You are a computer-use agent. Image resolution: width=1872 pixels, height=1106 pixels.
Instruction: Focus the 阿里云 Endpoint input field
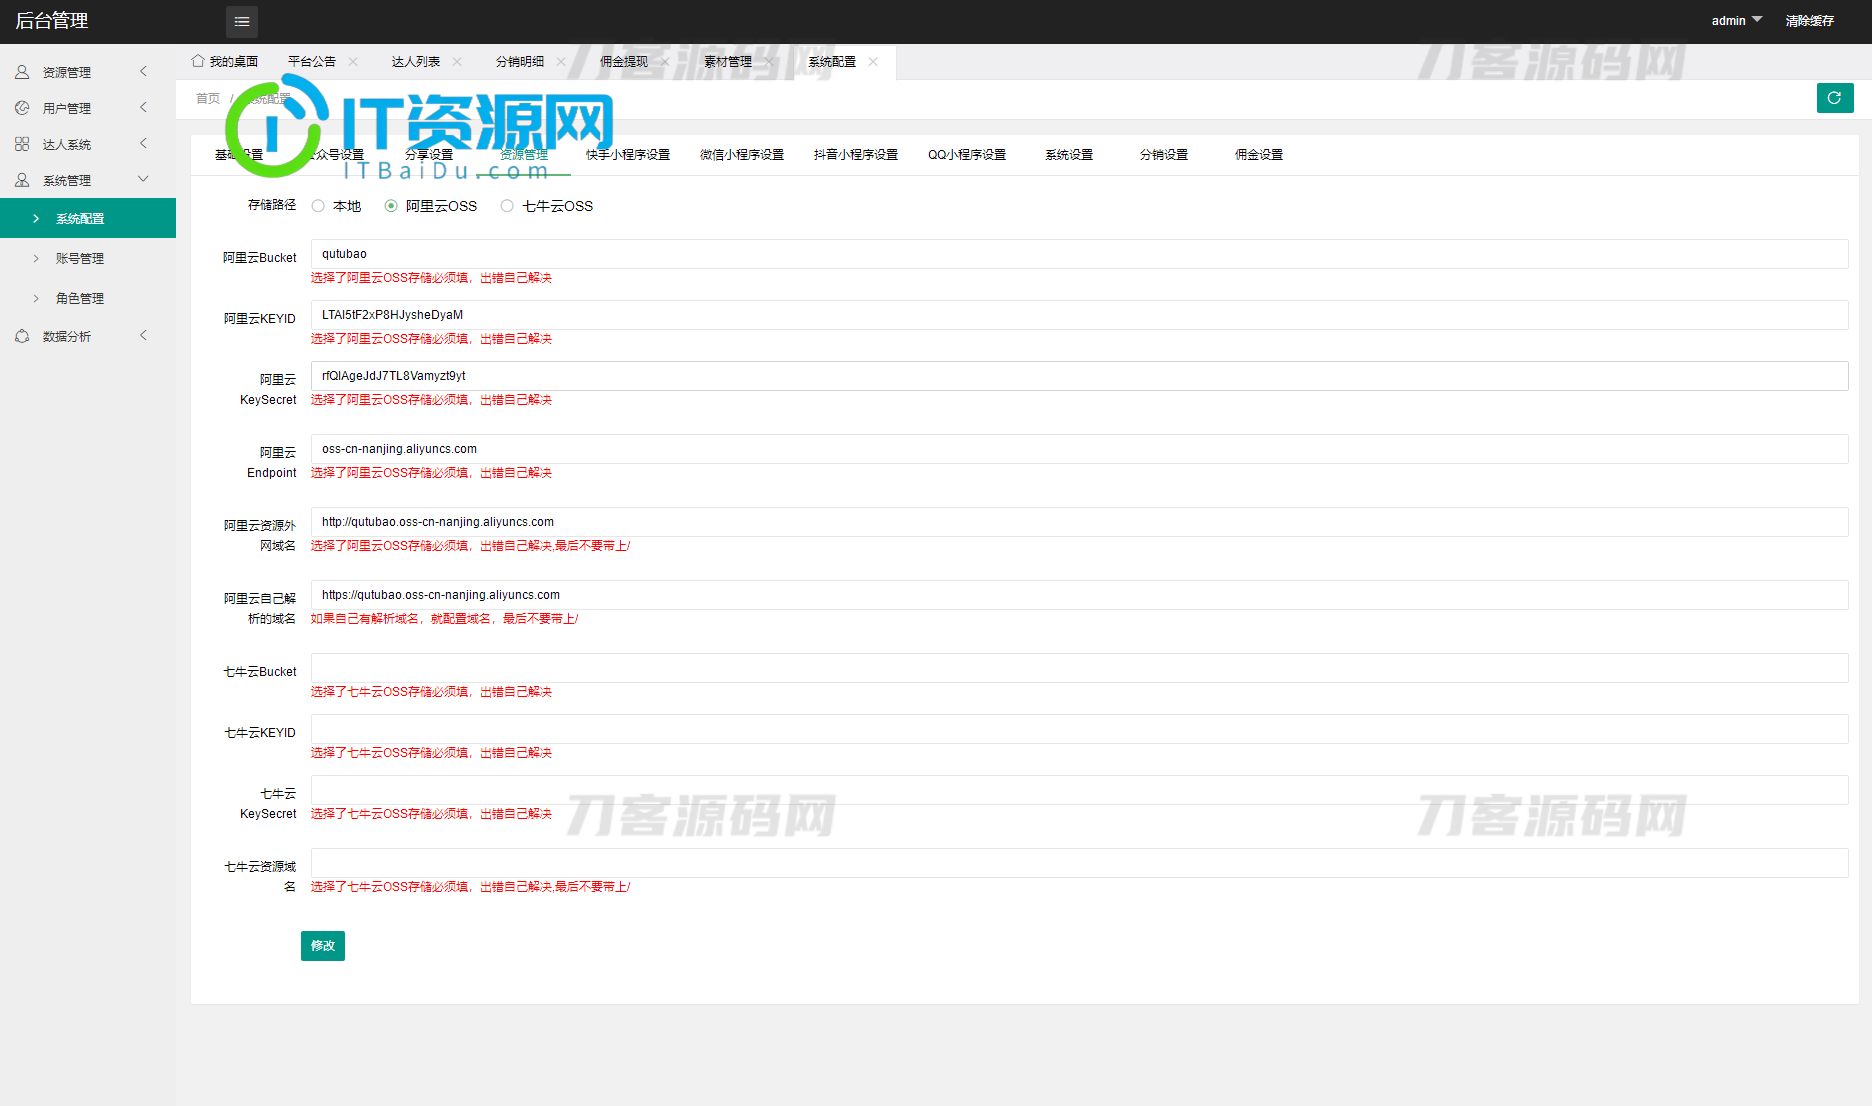pyautogui.click(x=1079, y=449)
